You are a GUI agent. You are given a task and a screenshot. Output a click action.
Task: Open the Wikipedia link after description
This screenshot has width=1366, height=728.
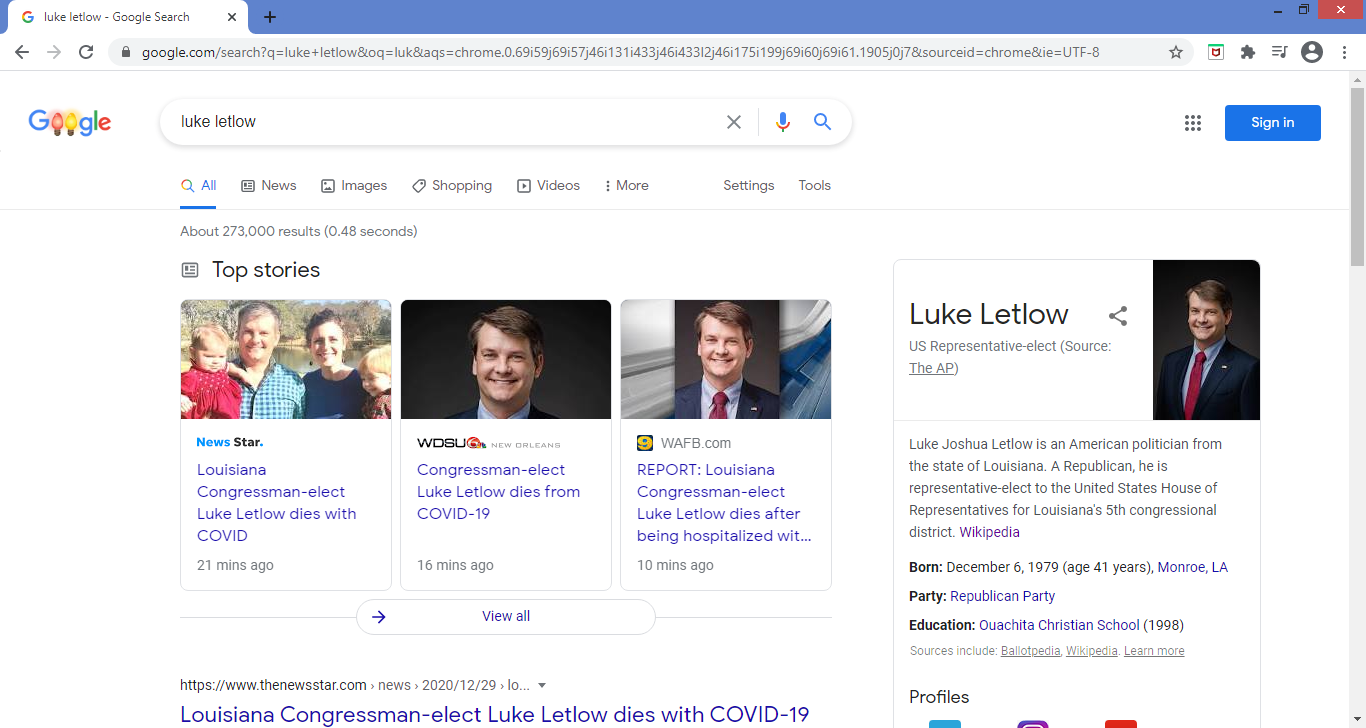click(989, 532)
